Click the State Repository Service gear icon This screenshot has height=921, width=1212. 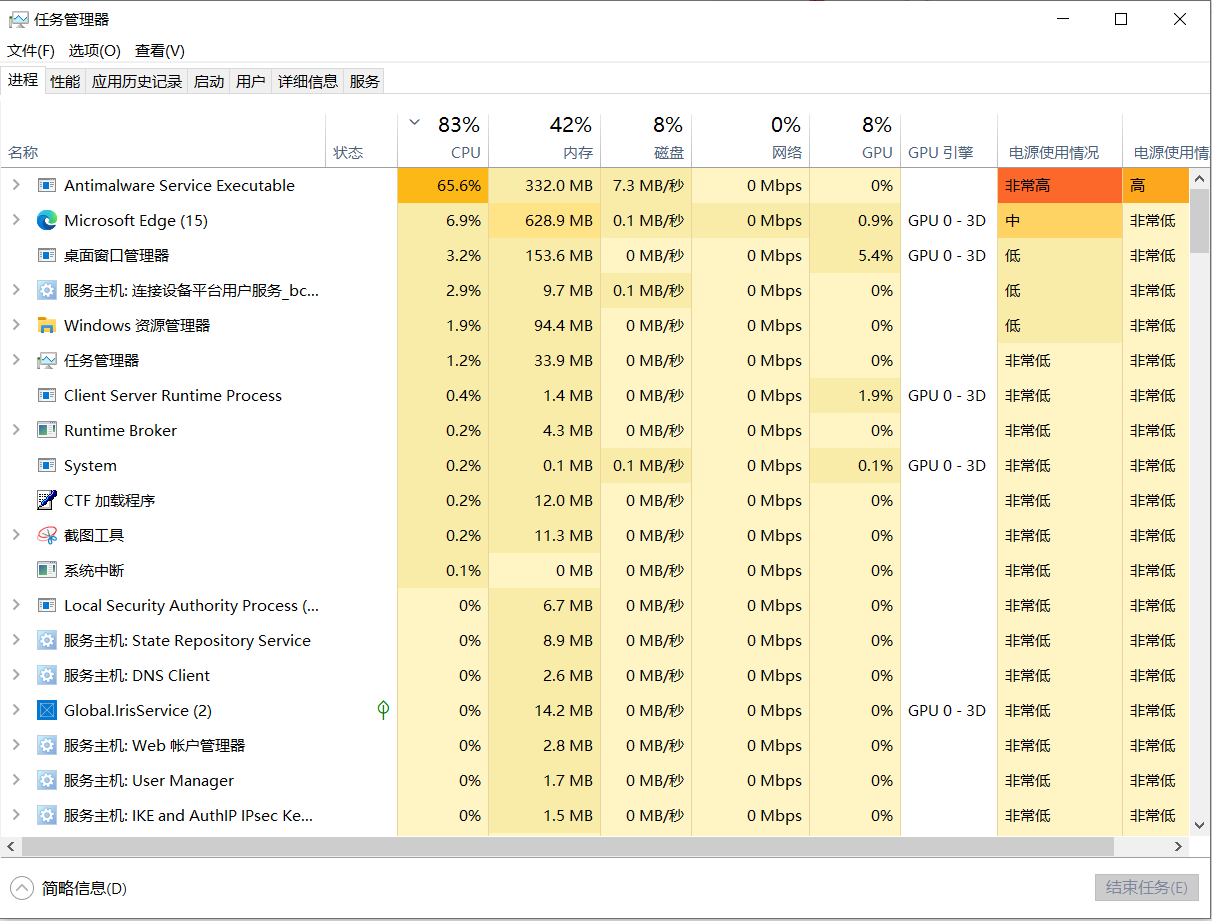46,640
